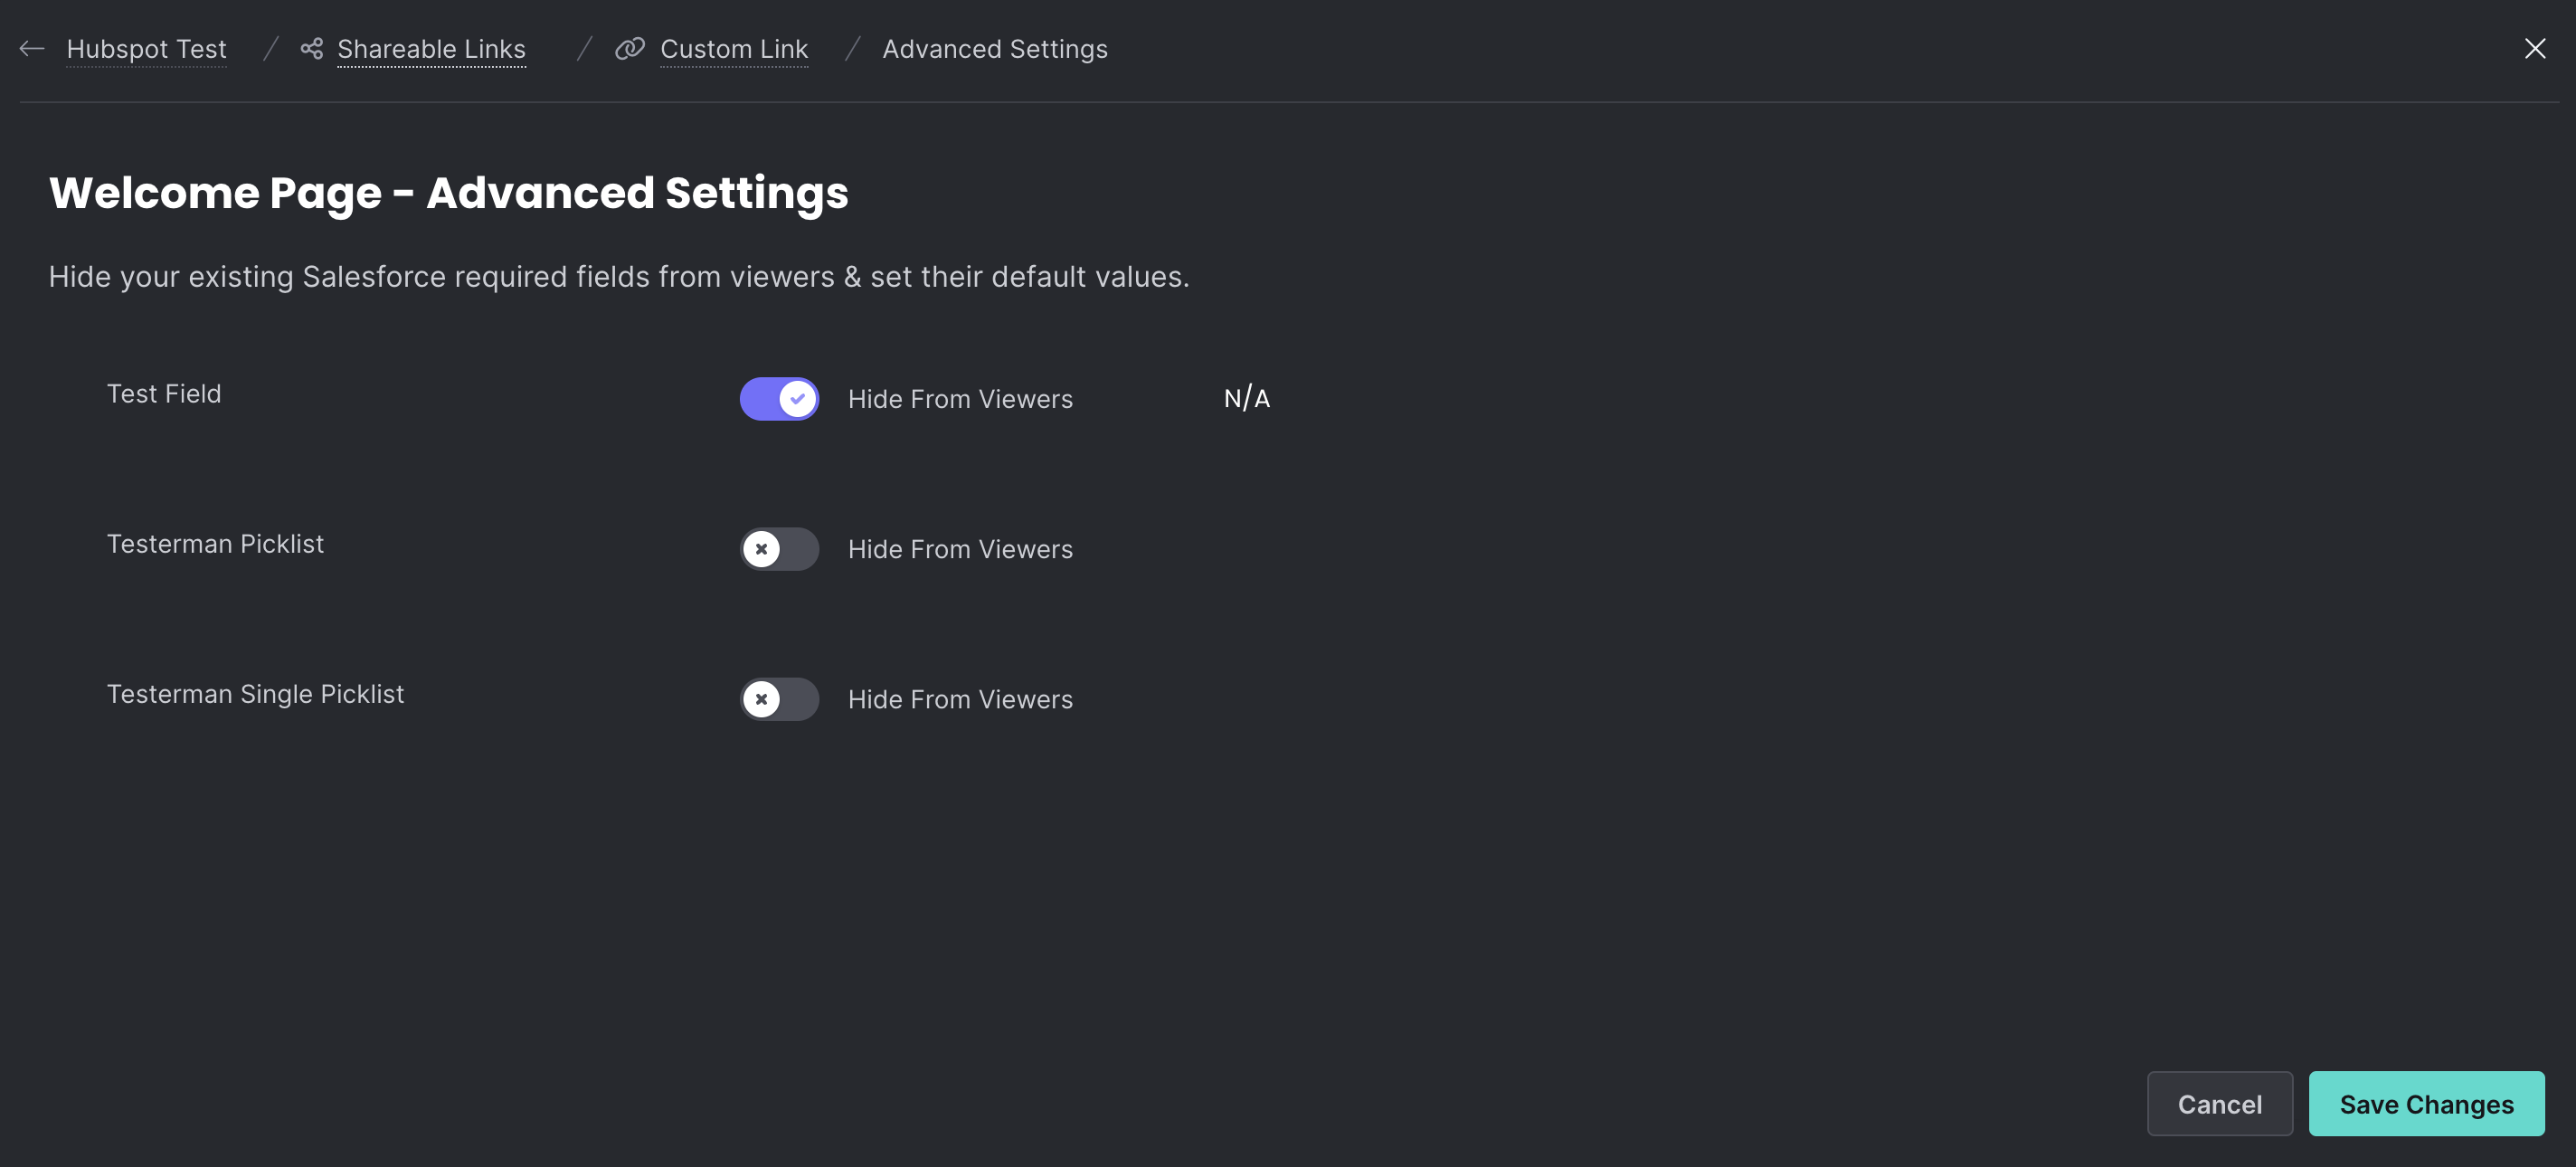Close the Advanced Settings dialog
This screenshot has height=1167, width=2576.
(x=2534, y=48)
